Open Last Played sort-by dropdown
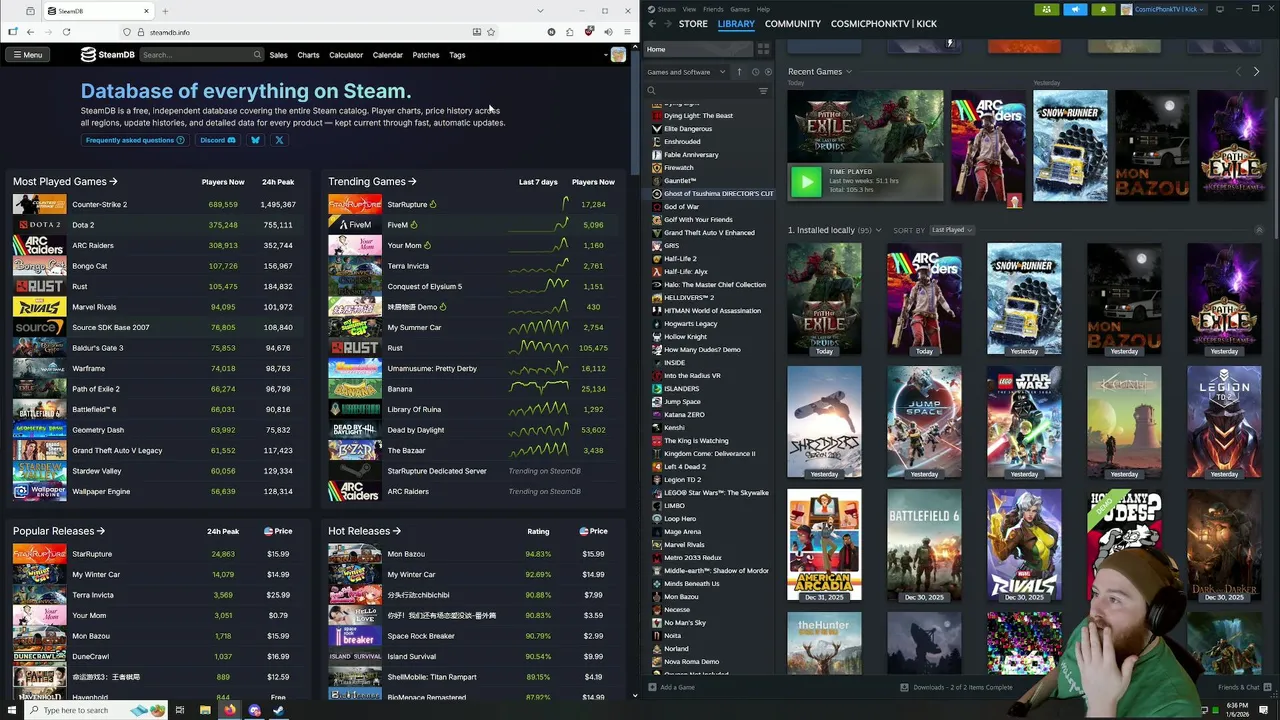 [x=951, y=230]
